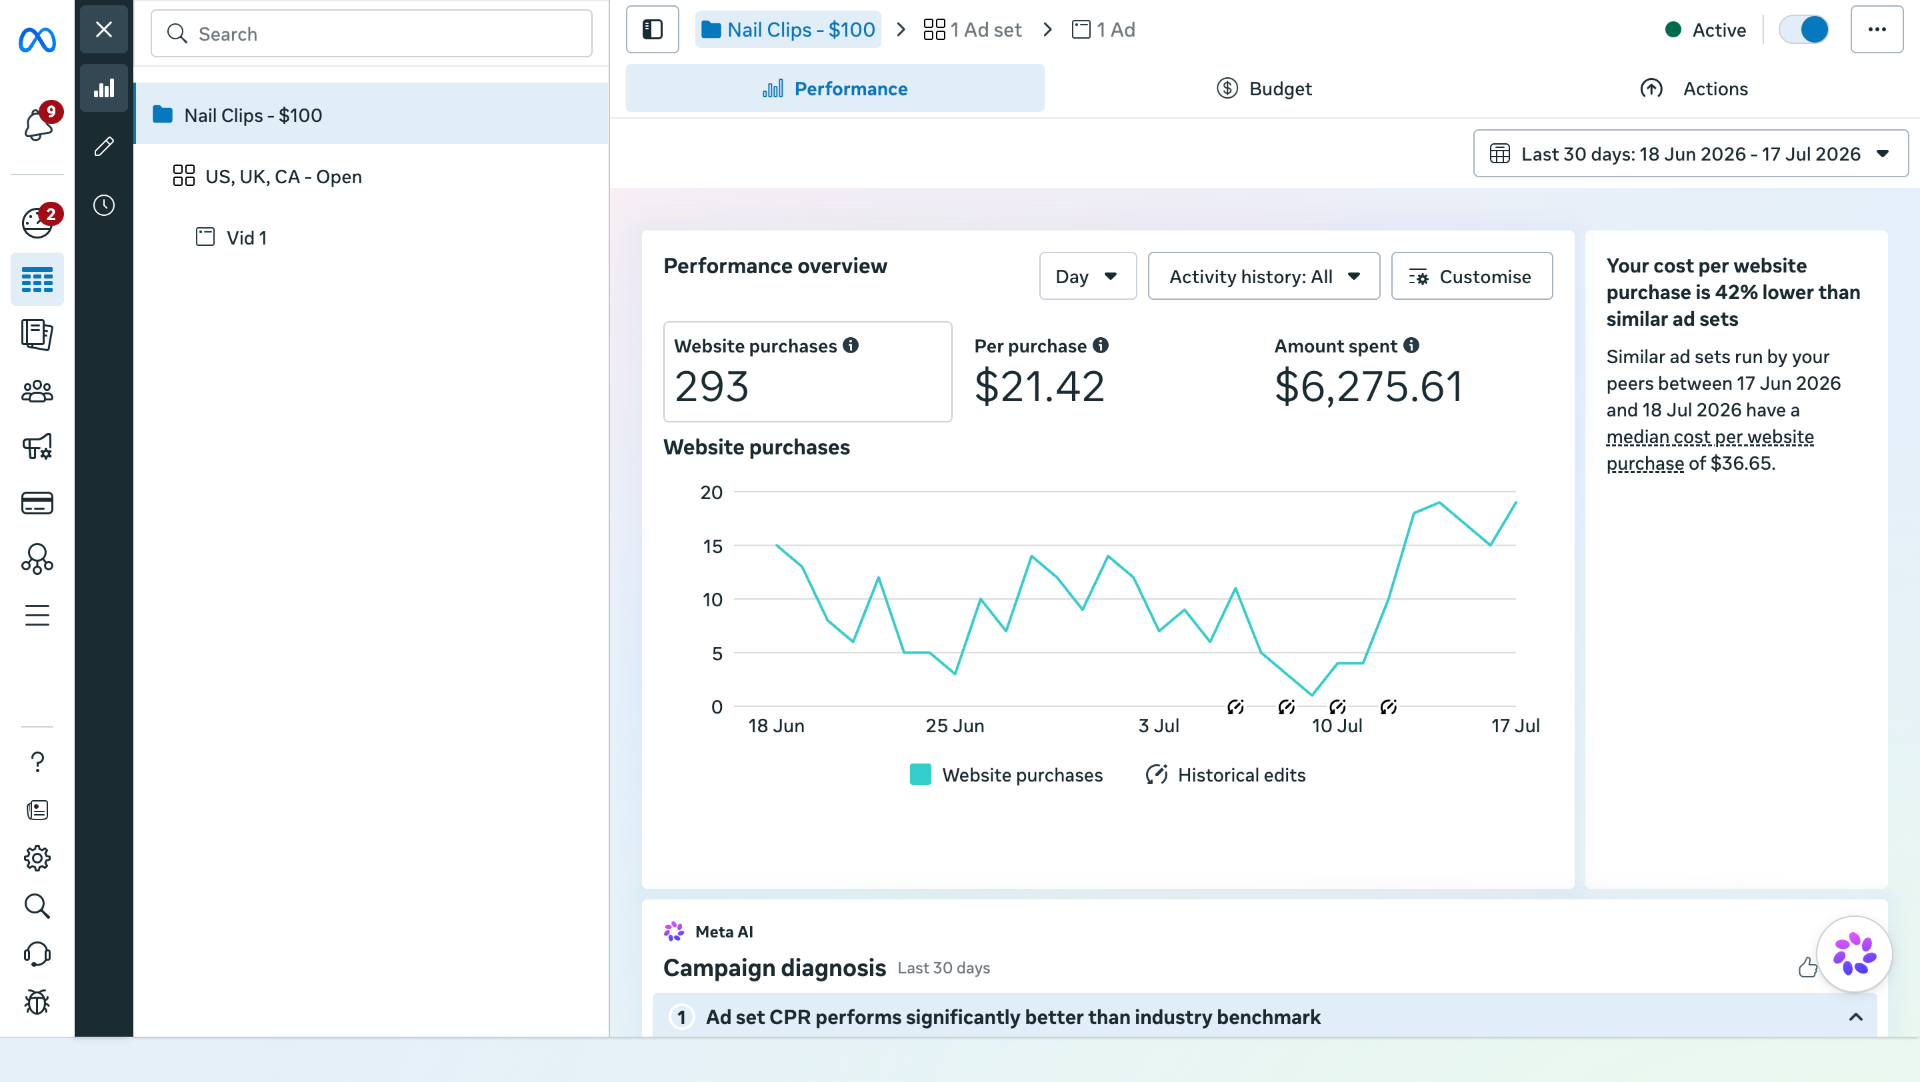The image size is (1920, 1082).
Task: Click Per purchase info icon
Action: (1101, 345)
